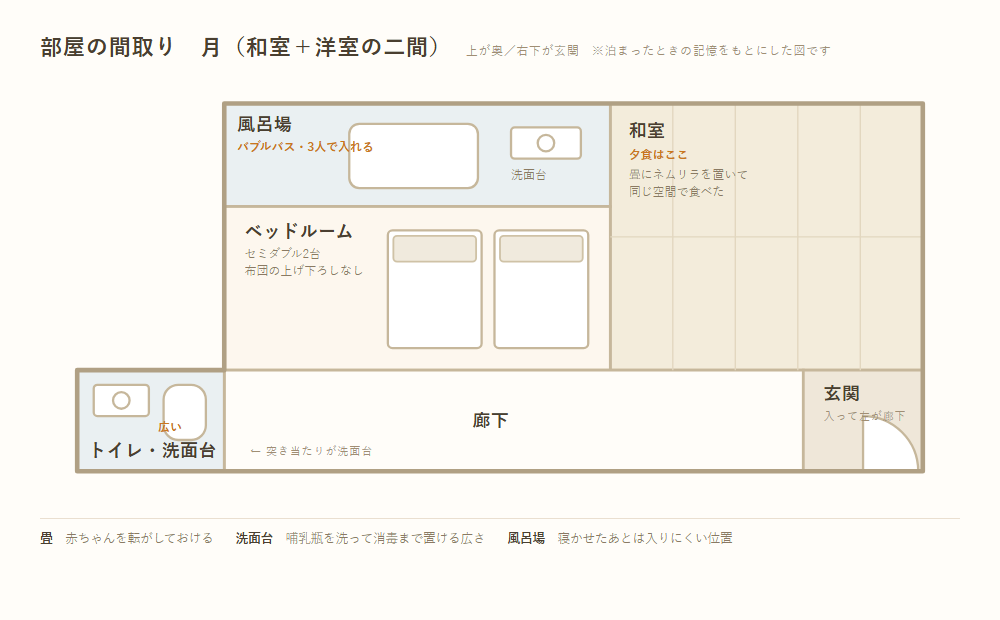Click the pillow on the right bed

541,249
